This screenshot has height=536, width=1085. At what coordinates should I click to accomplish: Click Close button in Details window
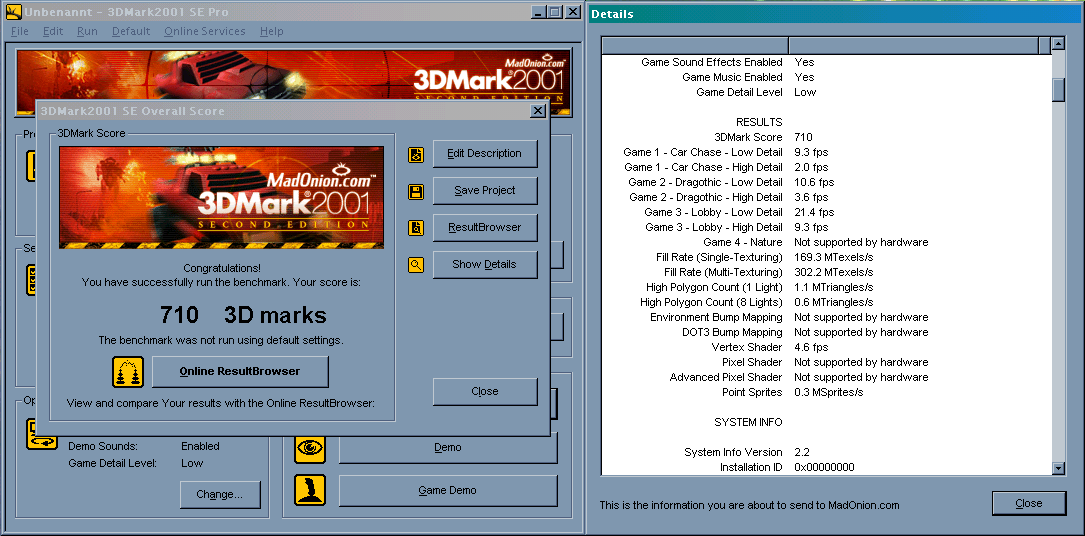[1029, 503]
